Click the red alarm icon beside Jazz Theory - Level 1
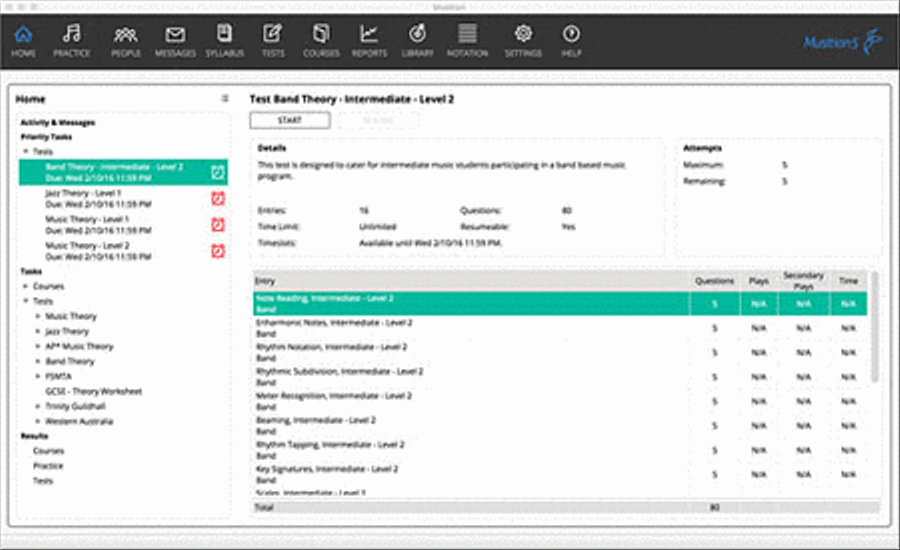 pyautogui.click(x=218, y=199)
